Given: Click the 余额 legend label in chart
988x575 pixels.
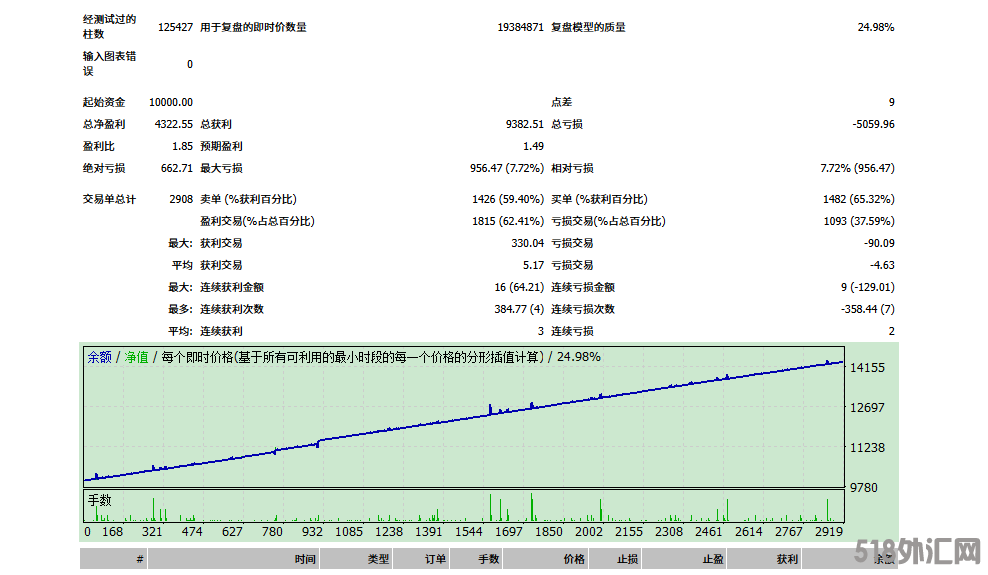Looking at the screenshot, I should 99,357.
